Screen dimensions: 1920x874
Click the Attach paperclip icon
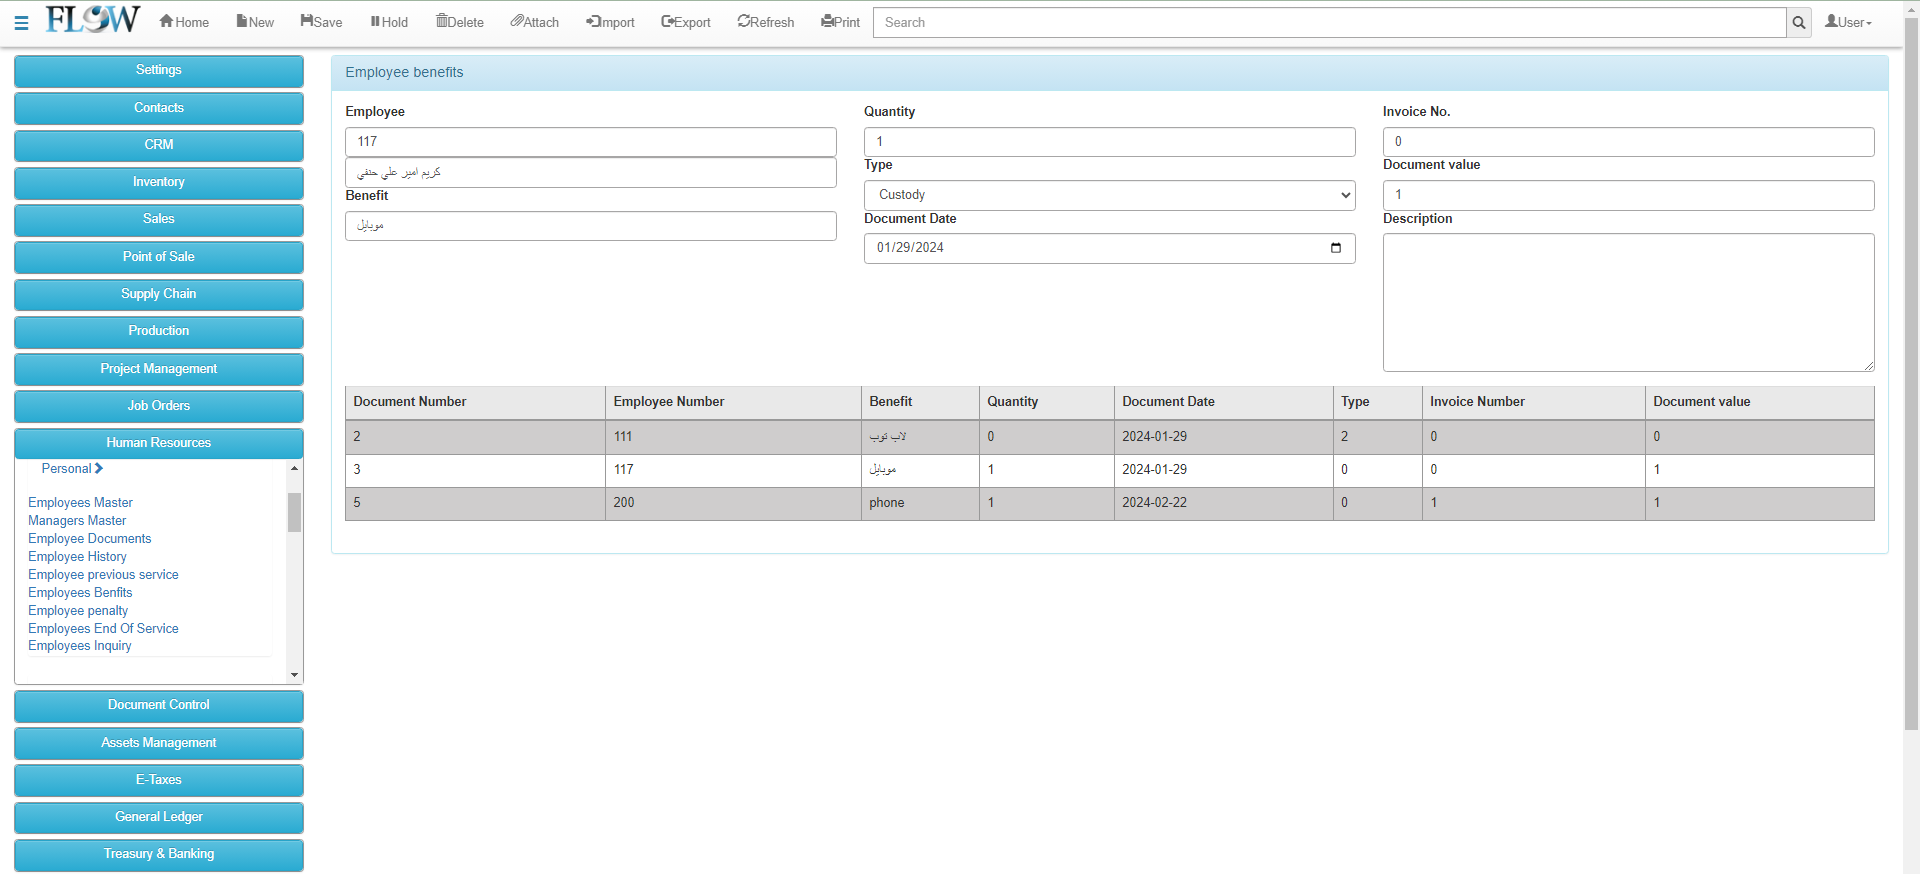coord(516,21)
